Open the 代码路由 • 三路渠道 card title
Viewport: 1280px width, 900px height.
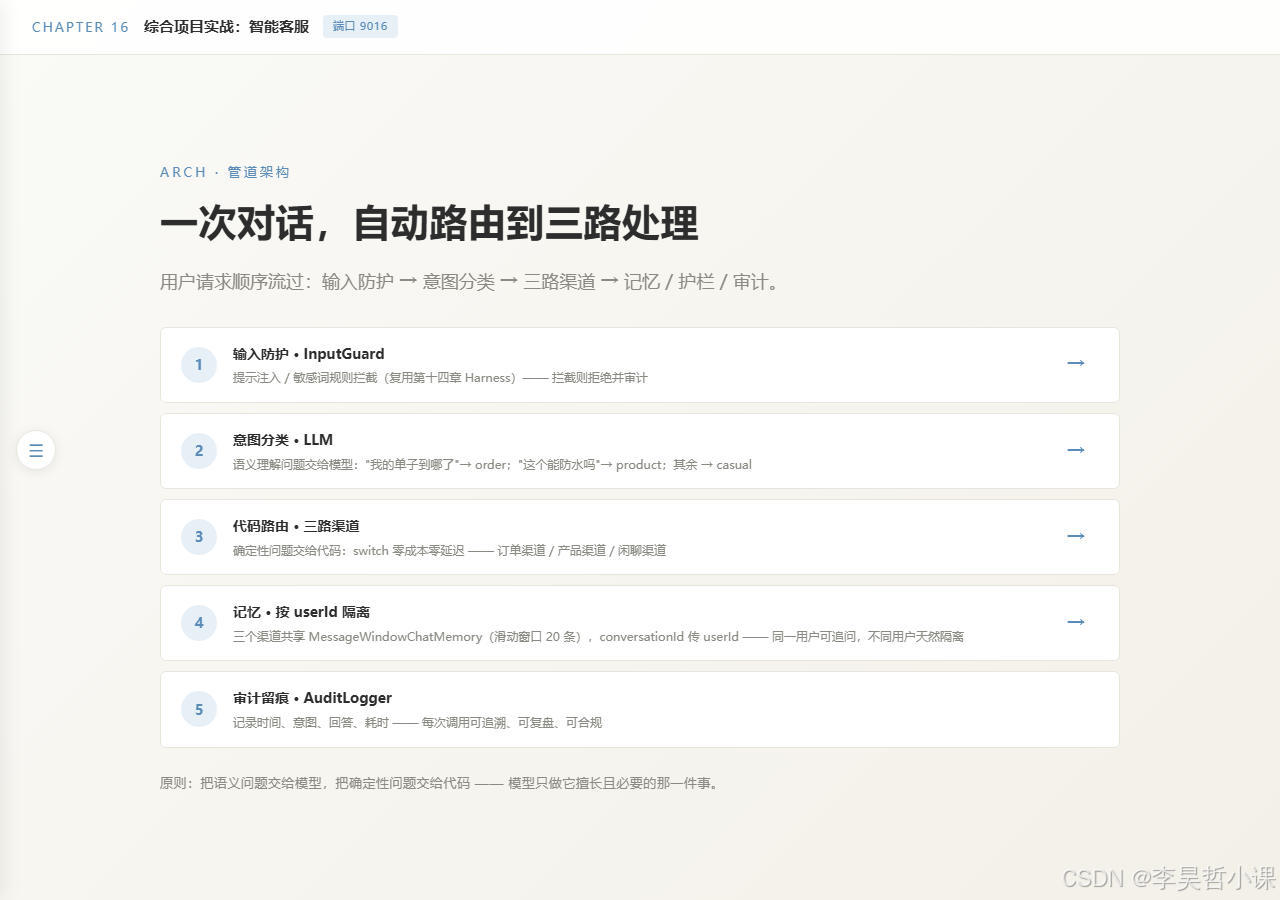(x=296, y=526)
